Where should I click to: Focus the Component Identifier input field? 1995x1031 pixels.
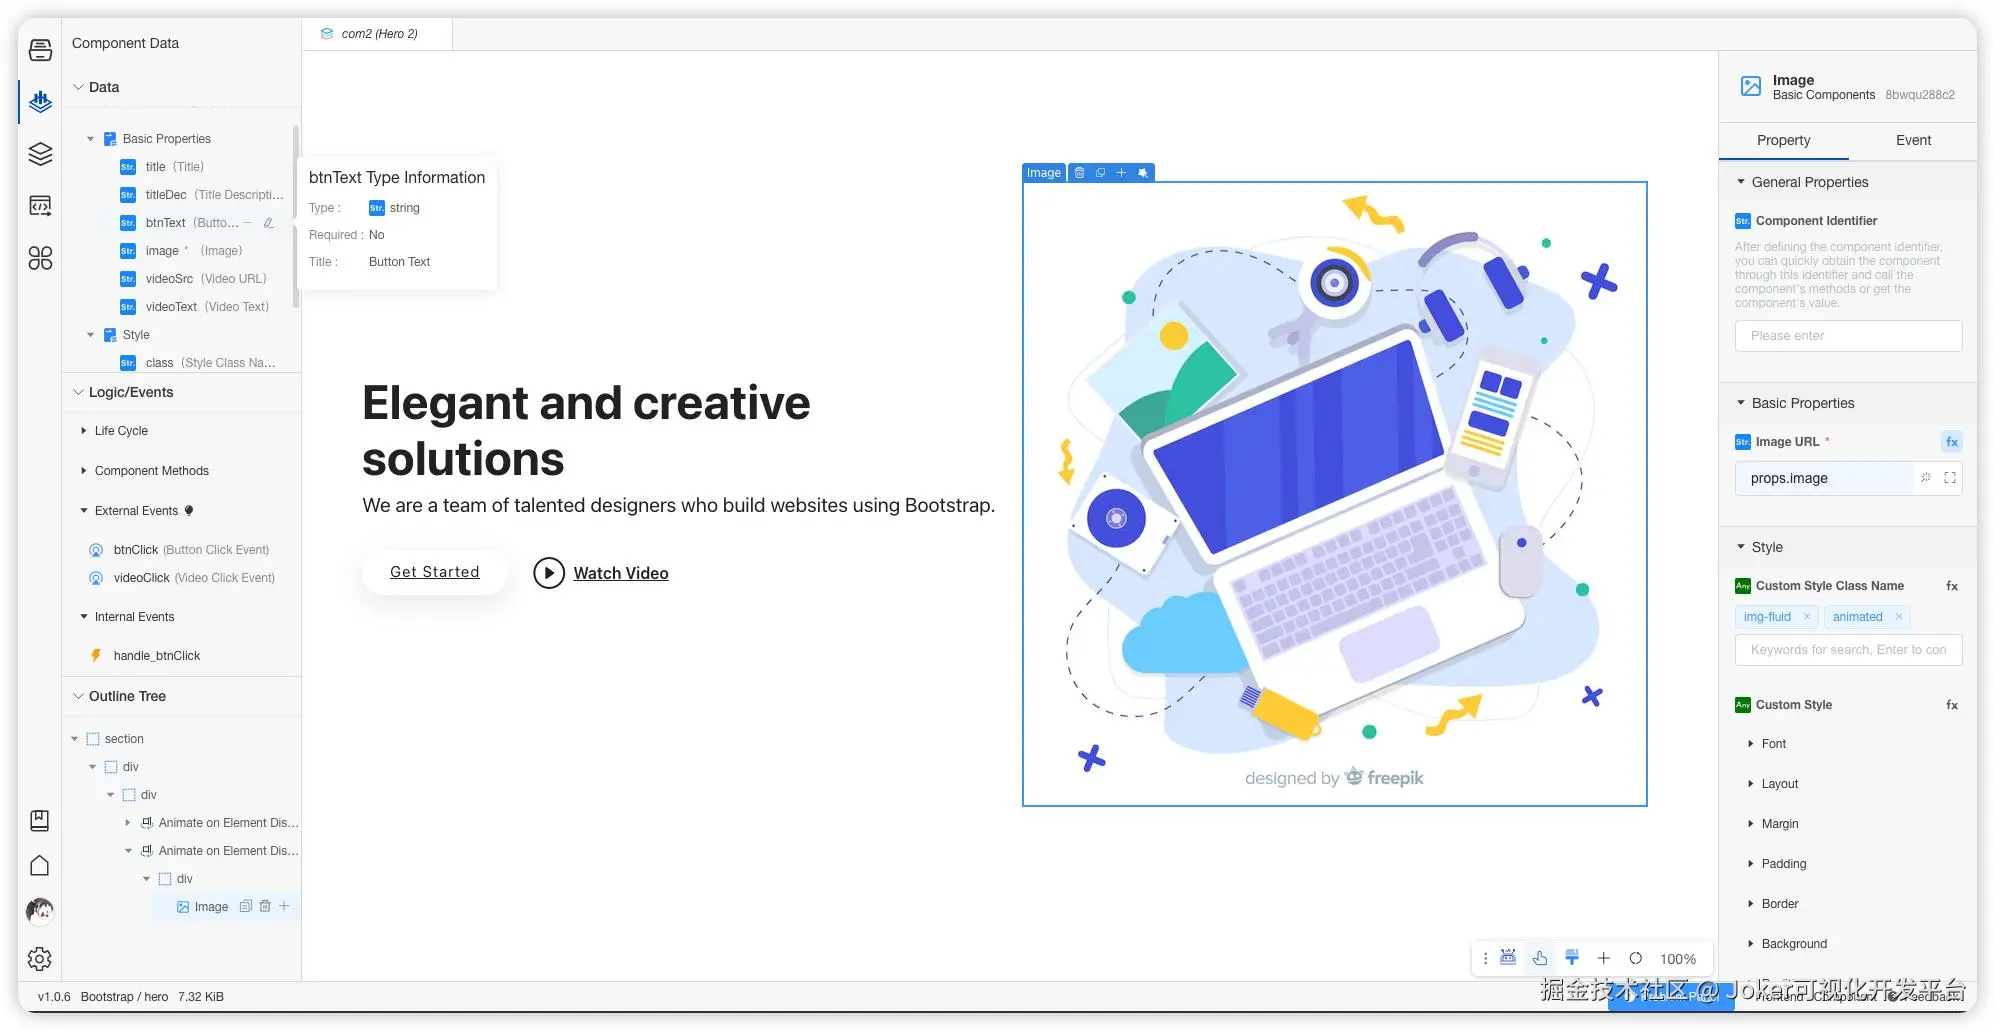coord(1848,336)
